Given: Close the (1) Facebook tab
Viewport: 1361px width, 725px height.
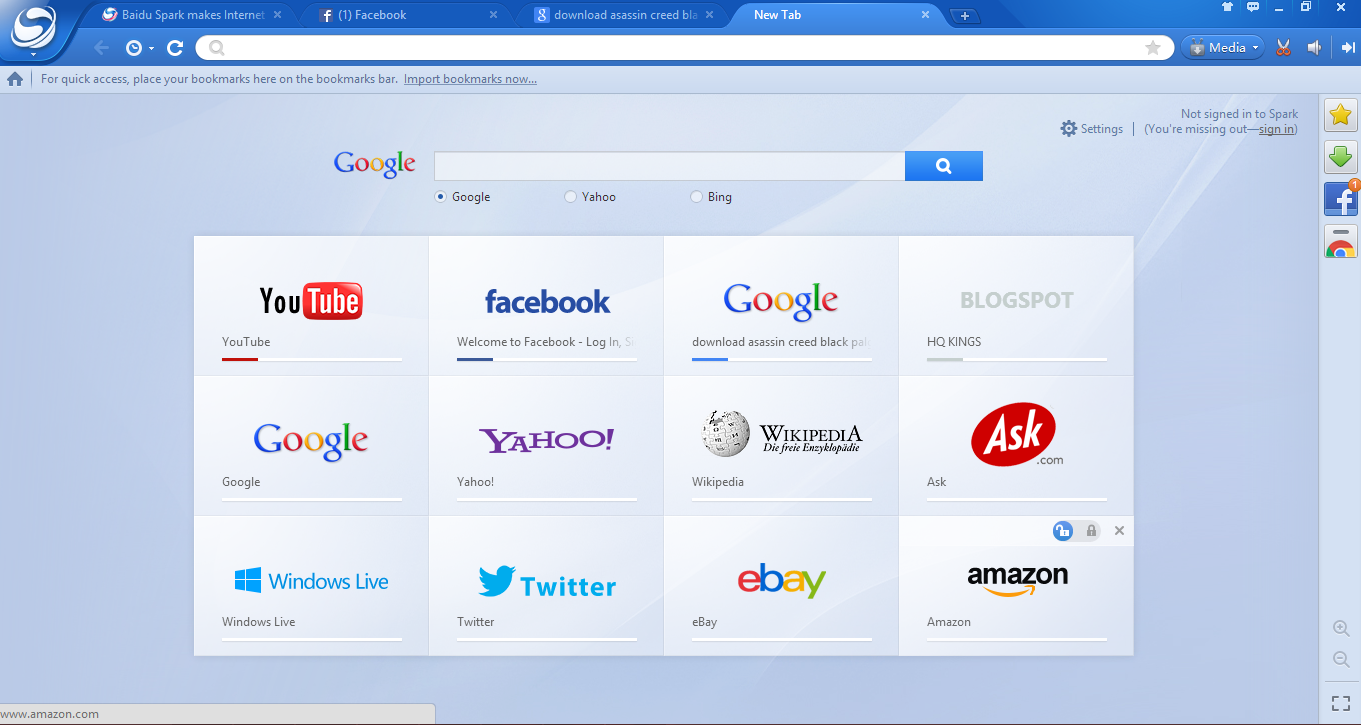Looking at the screenshot, I should pos(493,15).
